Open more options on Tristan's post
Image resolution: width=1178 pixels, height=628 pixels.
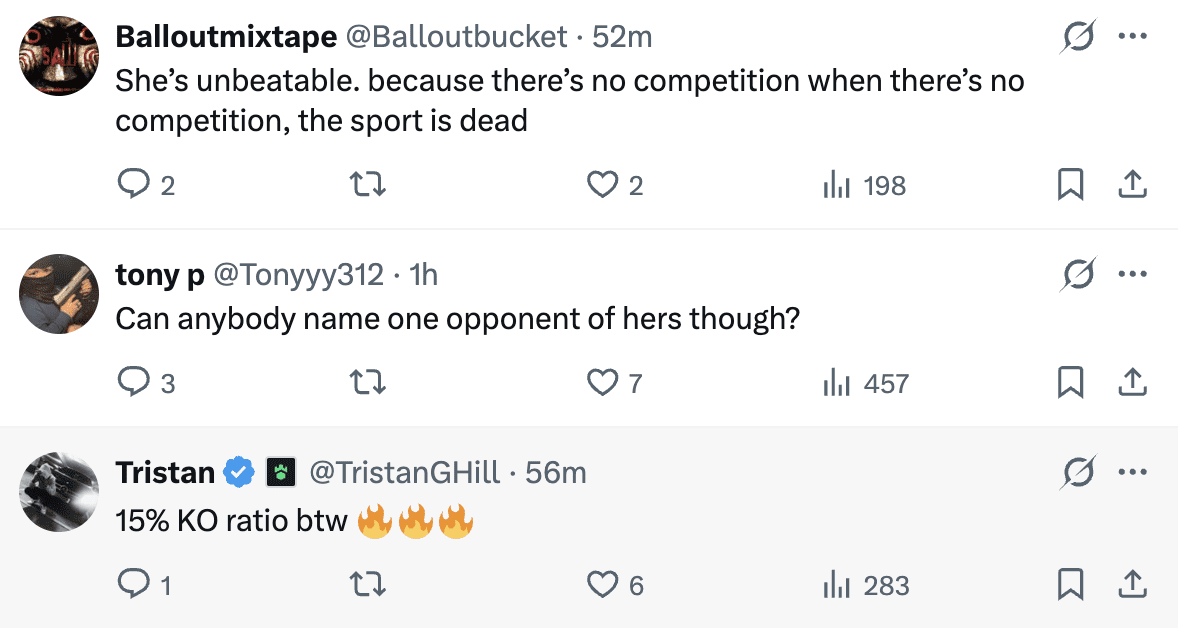point(1131,472)
